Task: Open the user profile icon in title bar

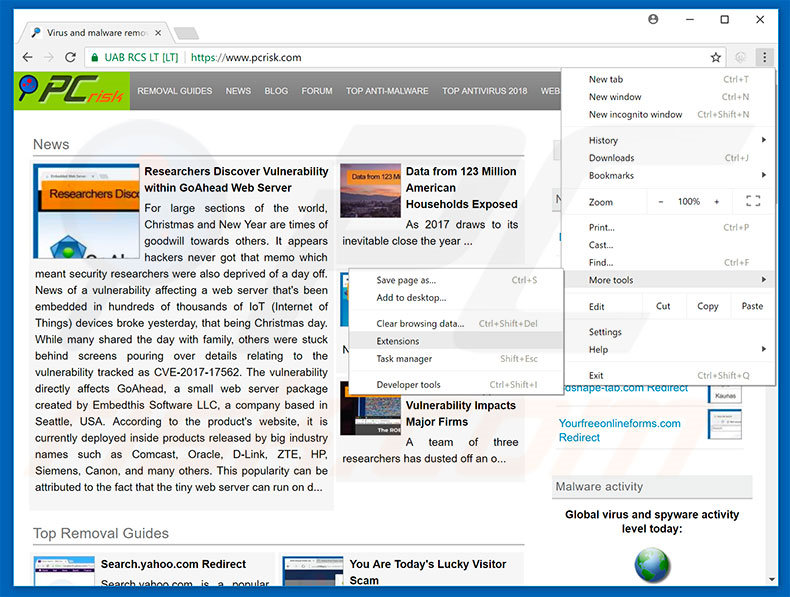Action: point(653,19)
